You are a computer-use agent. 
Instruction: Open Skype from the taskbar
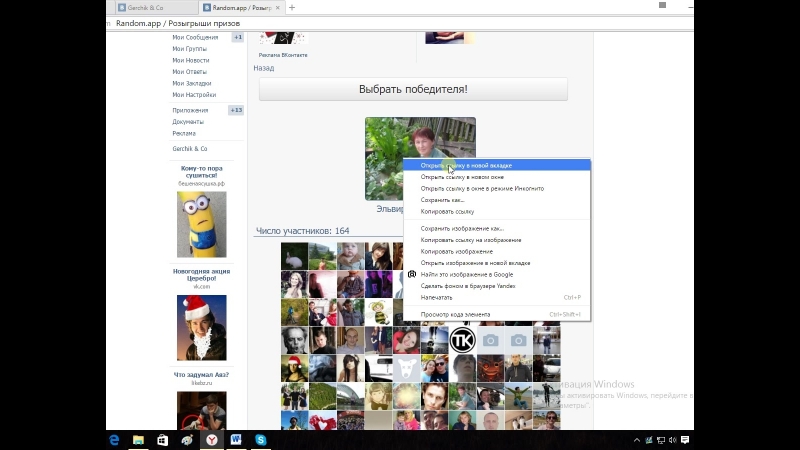(x=261, y=440)
